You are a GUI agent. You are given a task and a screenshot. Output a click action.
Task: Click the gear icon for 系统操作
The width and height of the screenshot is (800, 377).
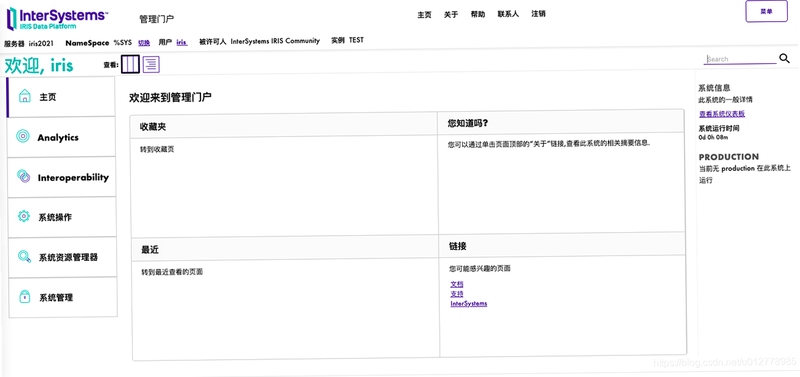pyautogui.click(x=24, y=216)
